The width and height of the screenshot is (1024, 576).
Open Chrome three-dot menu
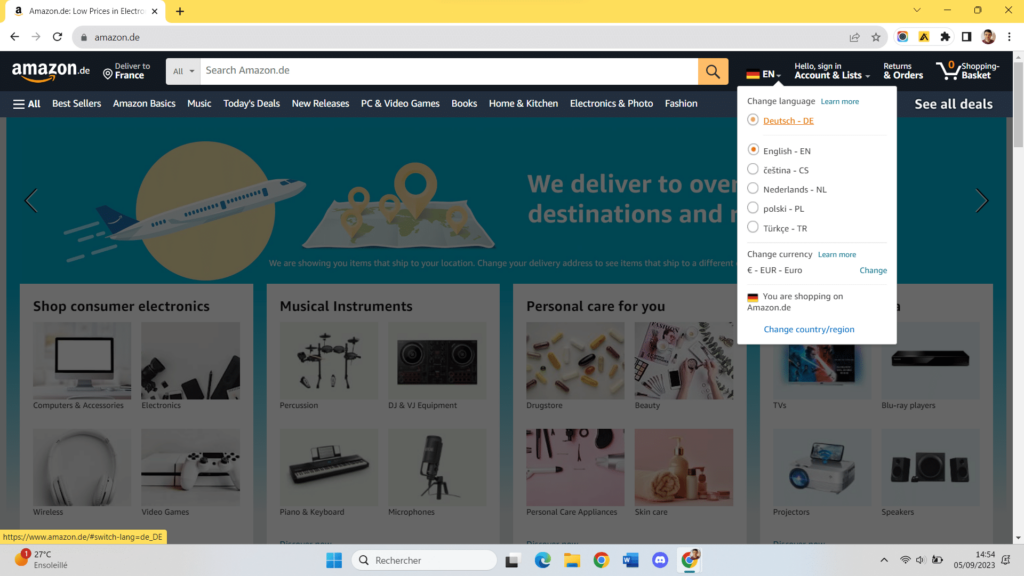1009,37
